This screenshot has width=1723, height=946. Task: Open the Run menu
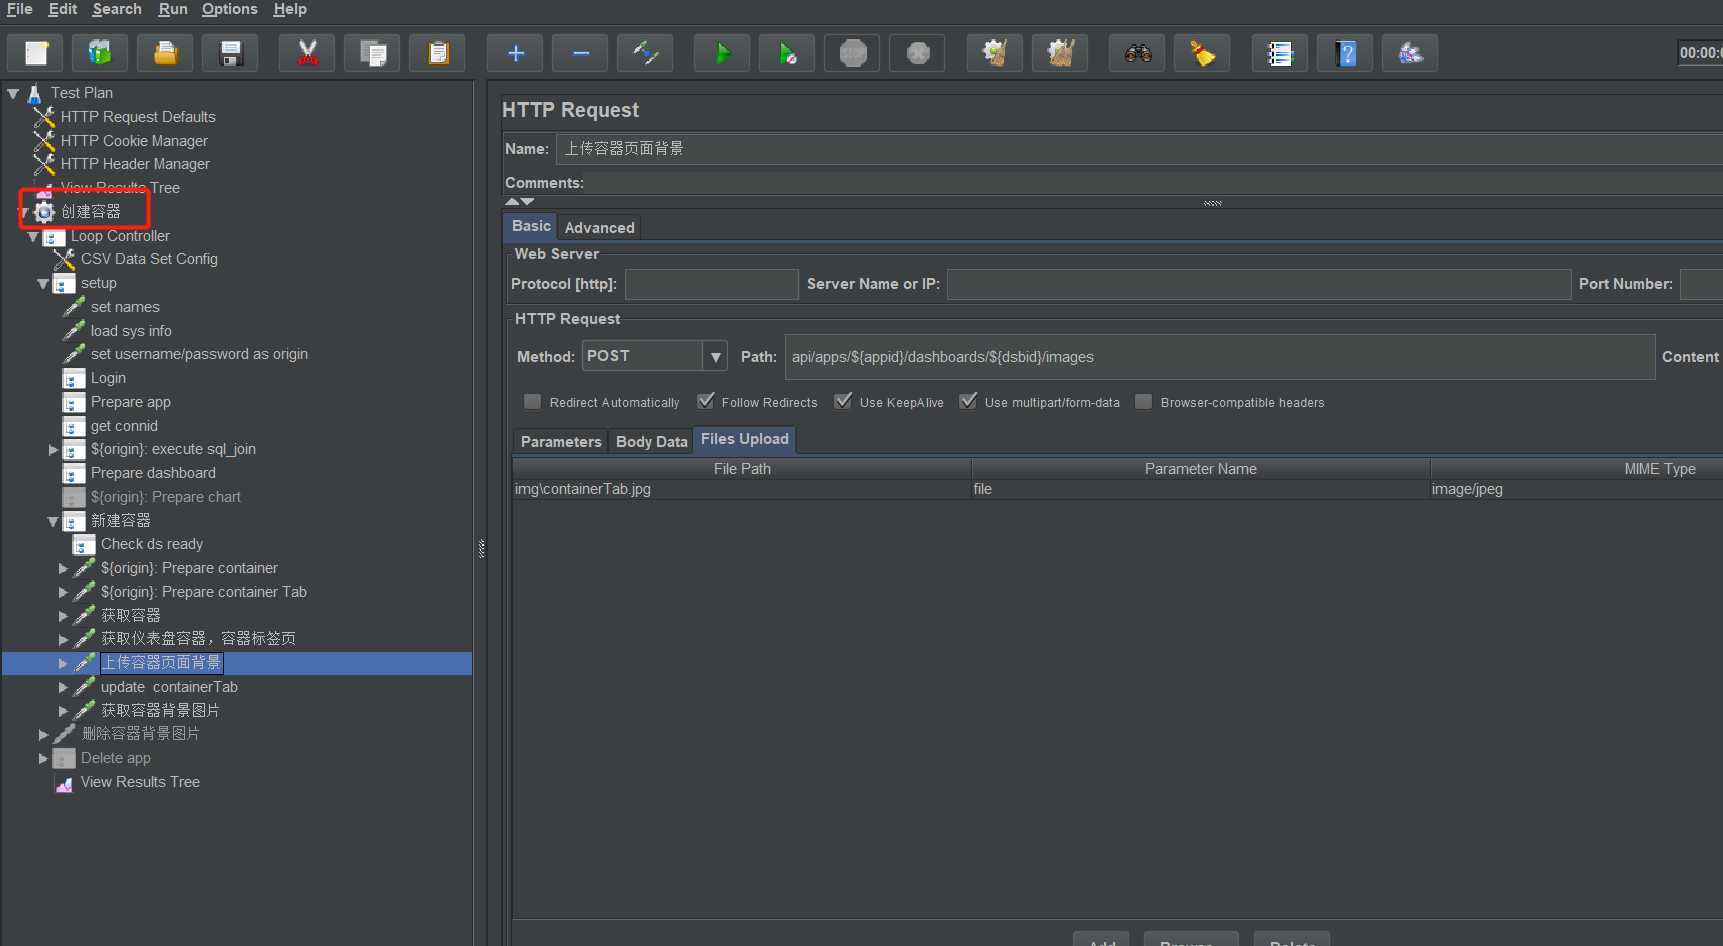pos(173,9)
